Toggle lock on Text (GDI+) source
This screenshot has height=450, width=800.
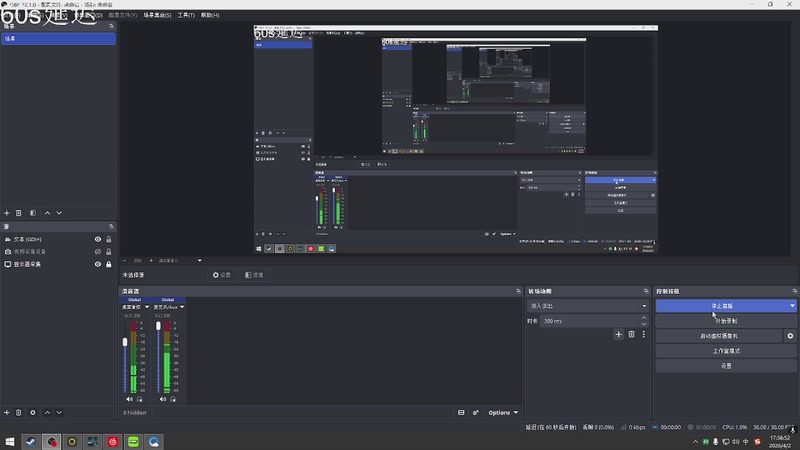tap(109, 239)
